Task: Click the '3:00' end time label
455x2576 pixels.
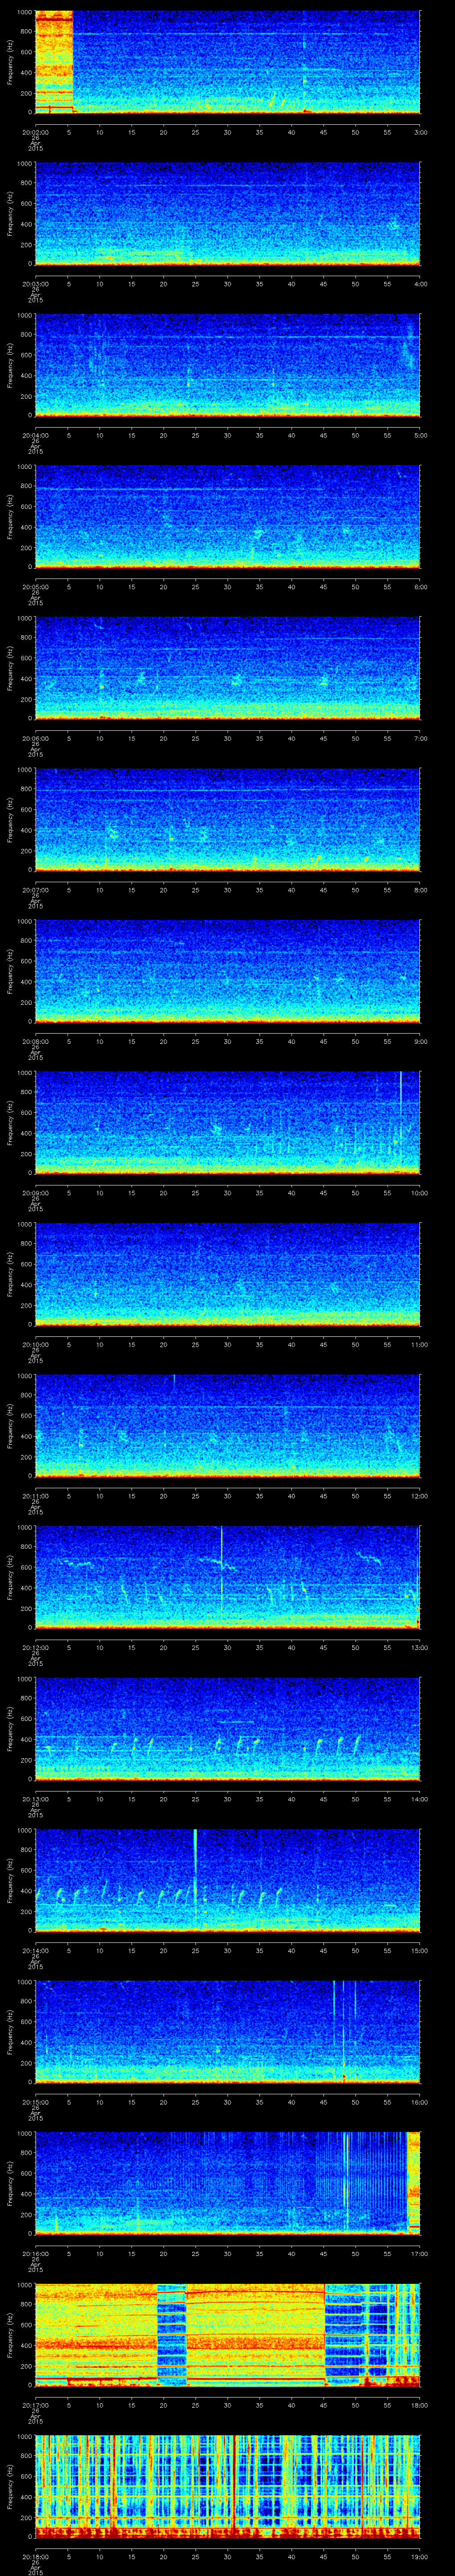Action: click(x=420, y=131)
